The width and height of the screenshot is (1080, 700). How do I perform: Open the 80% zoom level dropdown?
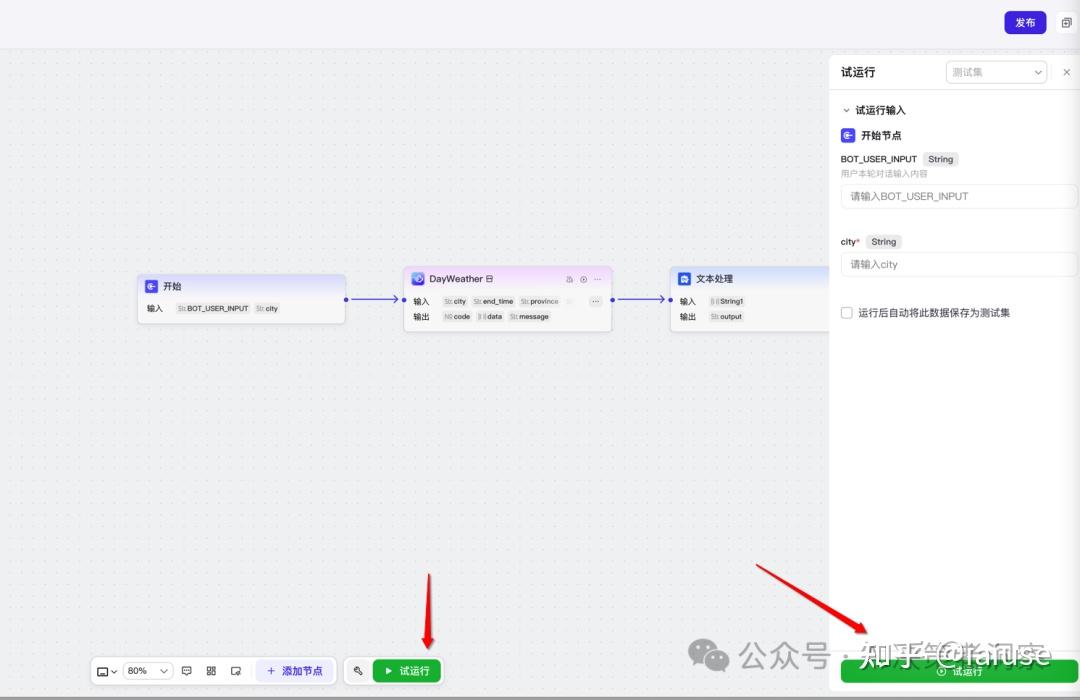click(147, 671)
